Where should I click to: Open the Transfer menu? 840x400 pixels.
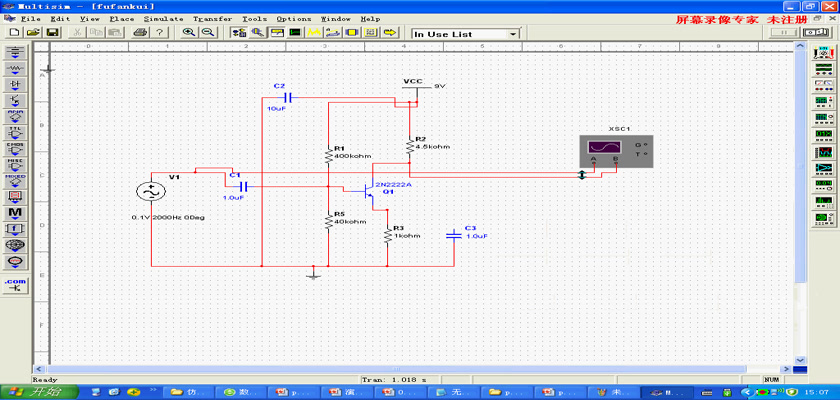coord(212,19)
